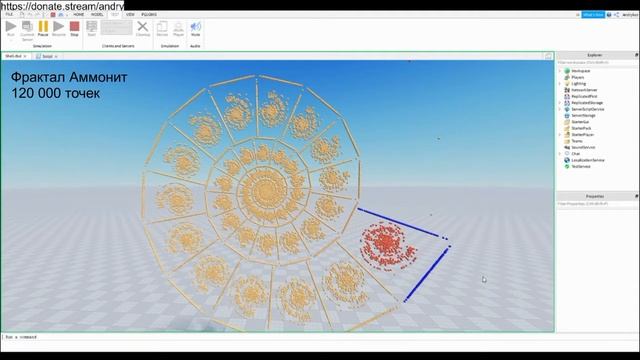Select ReplicatedStorage in Explorer
Screen dimensions: 640x360
pos(587,103)
